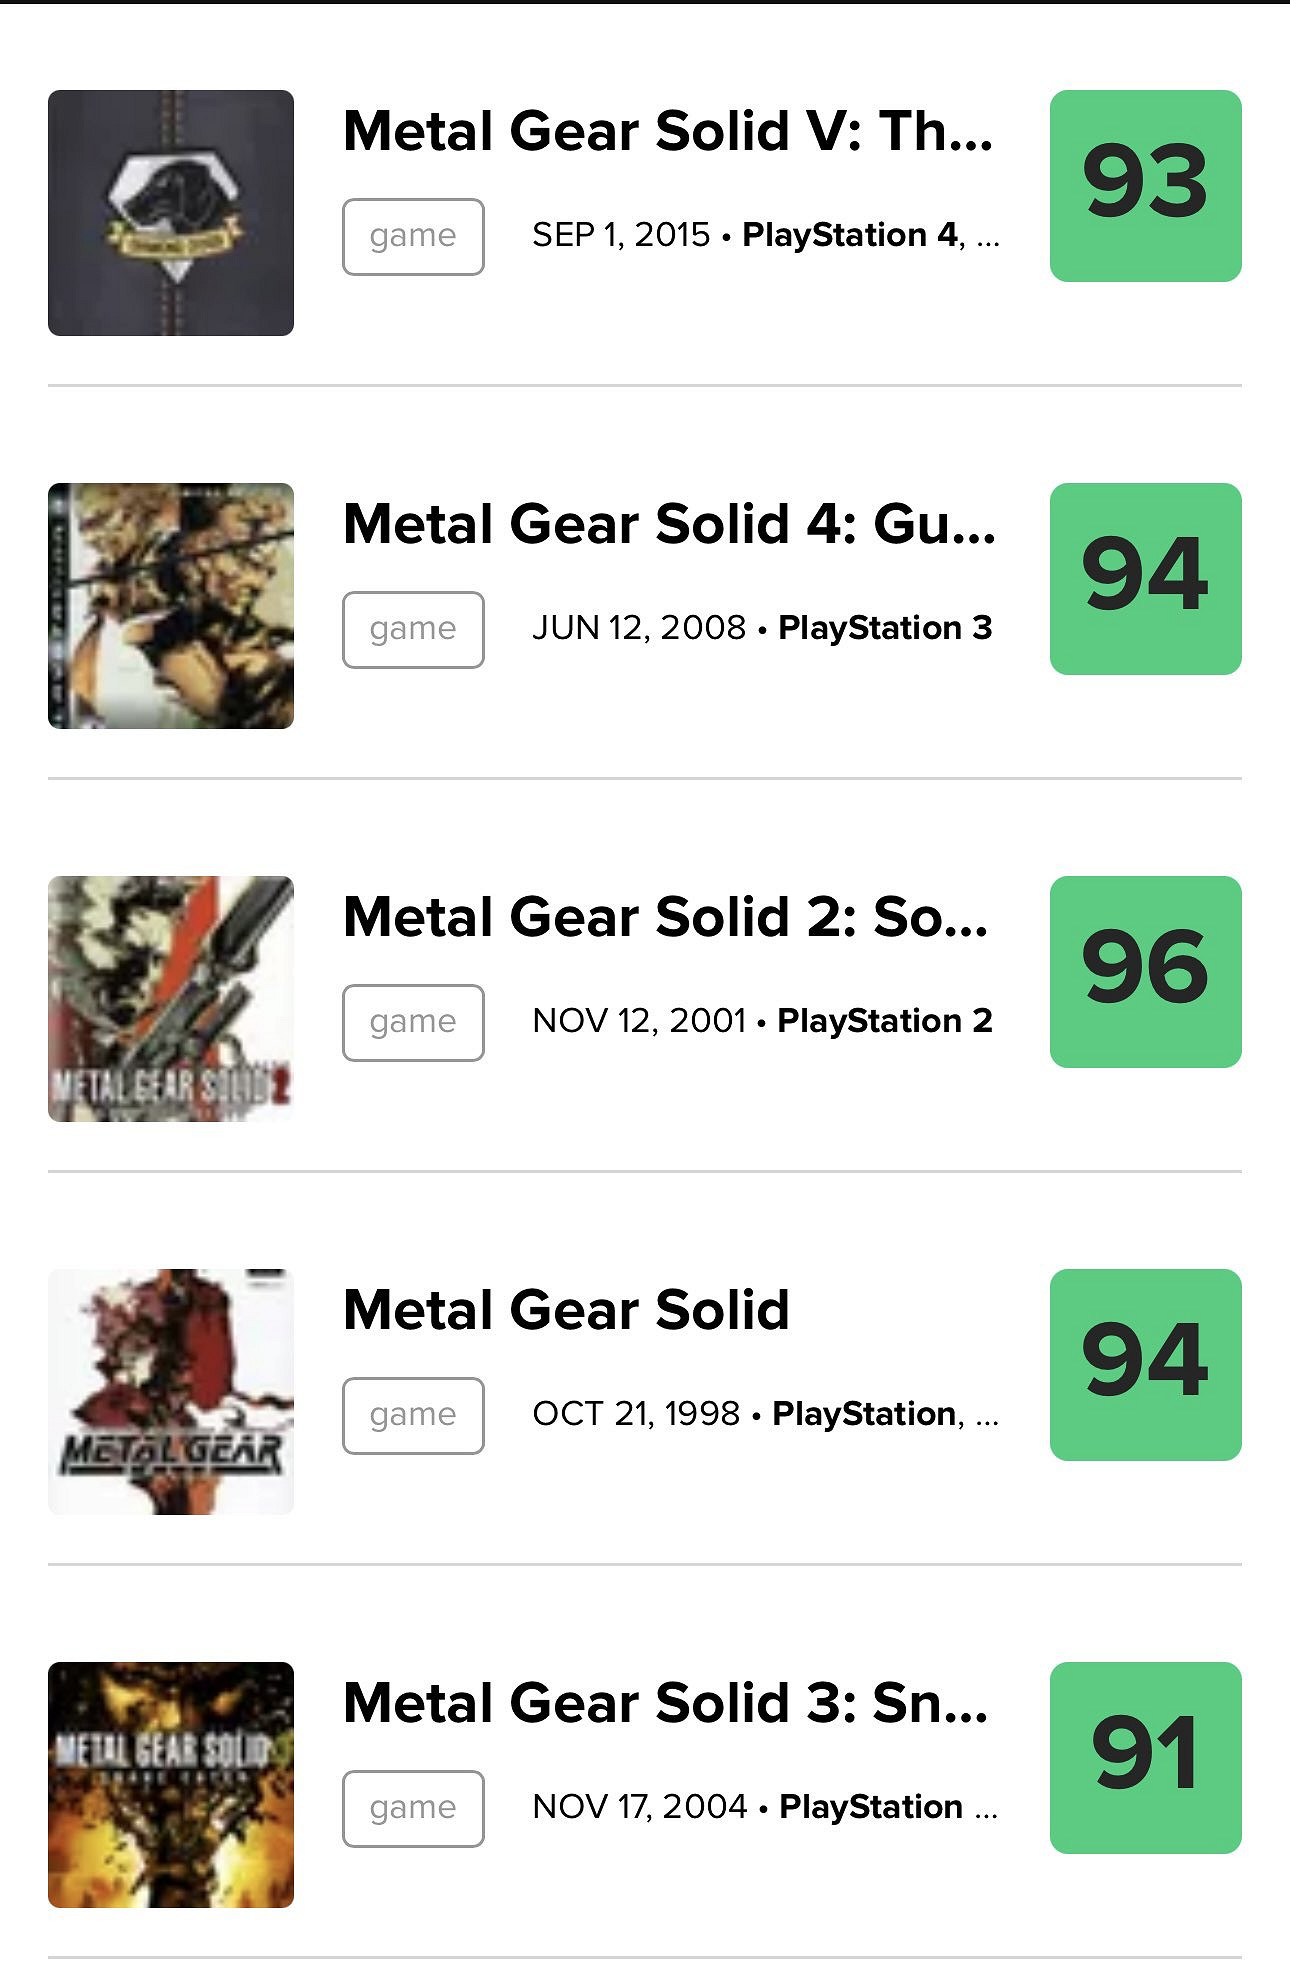Image resolution: width=1290 pixels, height=1961 pixels.
Task: Click the 94 score for Metal Gear Solid
Action: click(x=1145, y=1365)
